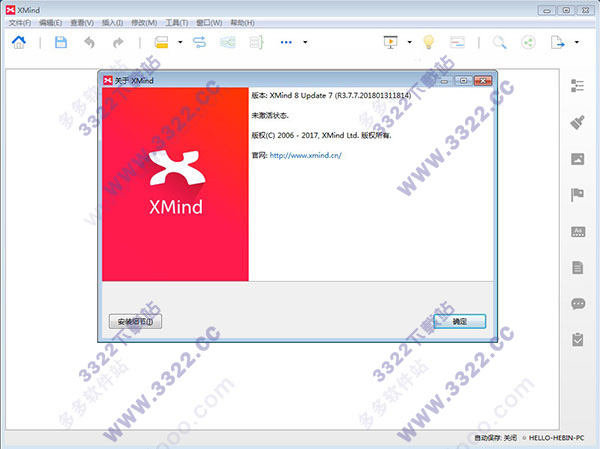Screen dimensions: 600x449
Task: Save the mind map
Action: [61, 42]
